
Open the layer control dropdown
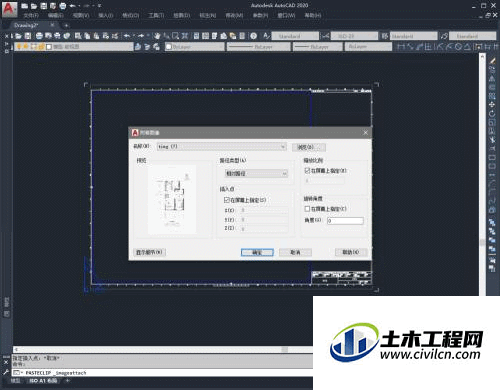coord(73,47)
